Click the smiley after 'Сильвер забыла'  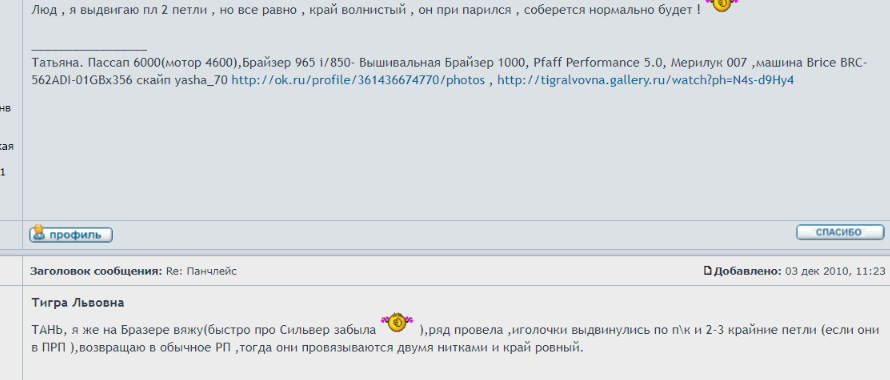point(397,322)
